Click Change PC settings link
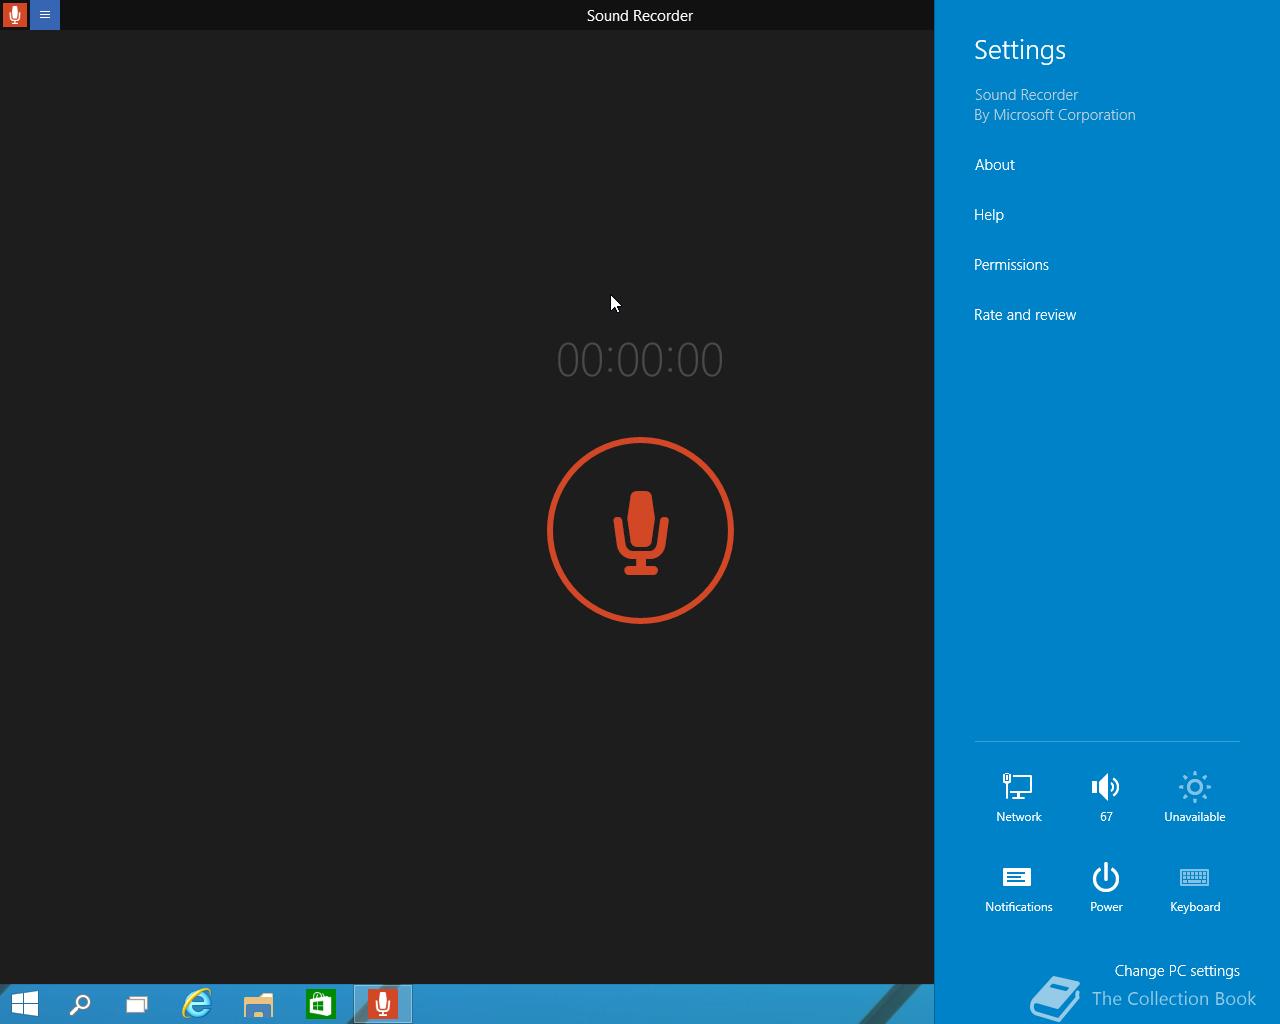1280x1024 pixels. tap(1177, 971)
